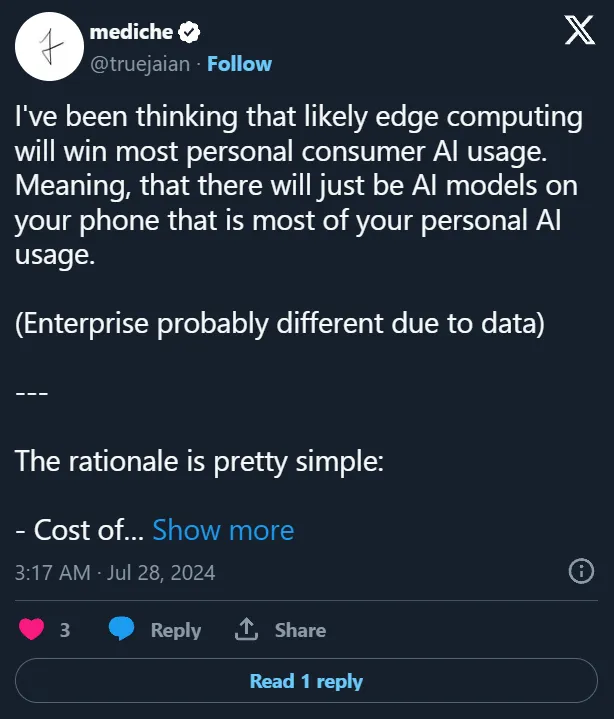The height and width of the screenshot is (719, 614).
Task: Click the share upload arrow icon
Action: tap(246, 630)
